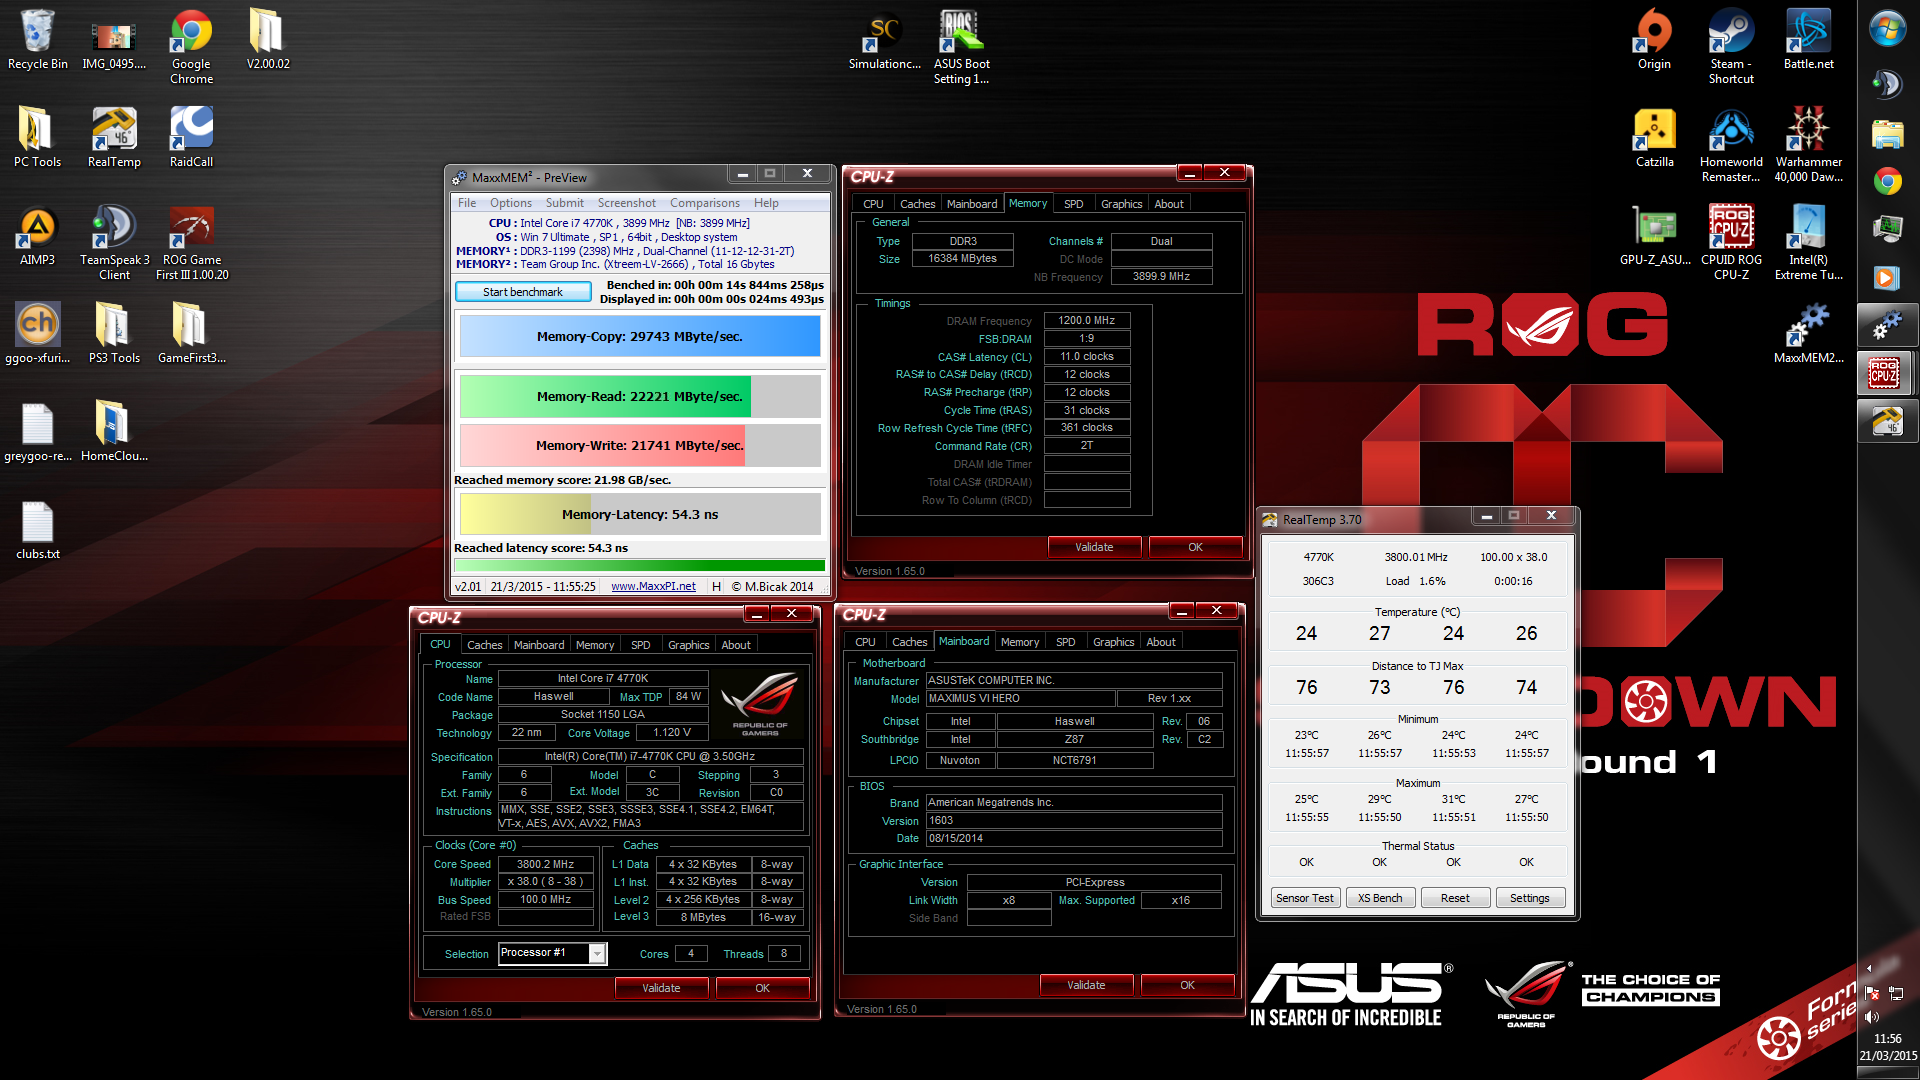Open Mainboard tab in CPU tab CPU-Z window
This screenshot has height=1080, width=1920.
(x=539, y=645)
